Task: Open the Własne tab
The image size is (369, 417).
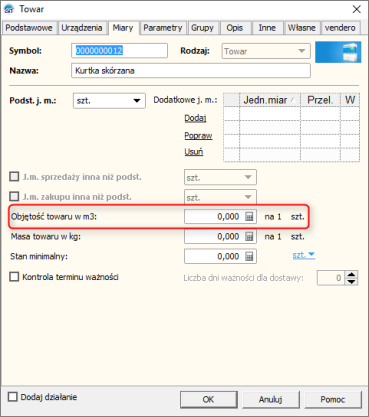Action: point(302,28)
